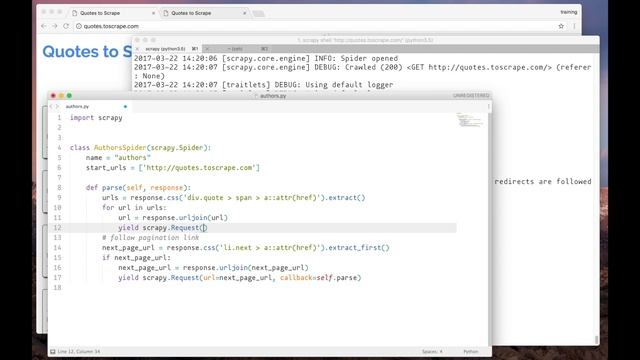The image size is (640, 360).
Task: Click the name = "authors" line
Action: 118,158
